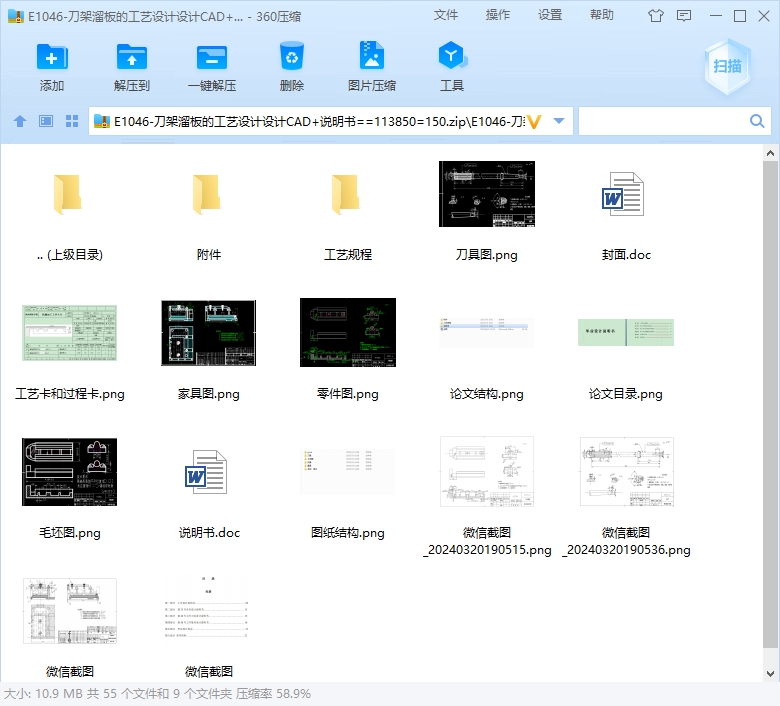Open the 帮助 menu
Screen dimensions: 780x706
[x=602, y=15]
